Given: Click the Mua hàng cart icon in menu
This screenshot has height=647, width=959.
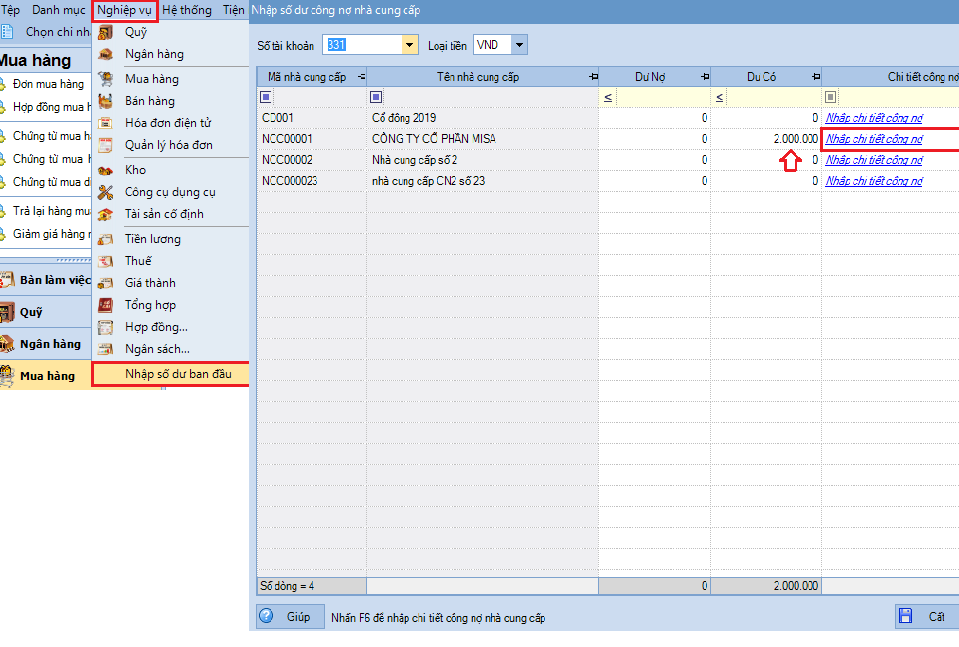Looking at the screenshot, I should 105,79.
